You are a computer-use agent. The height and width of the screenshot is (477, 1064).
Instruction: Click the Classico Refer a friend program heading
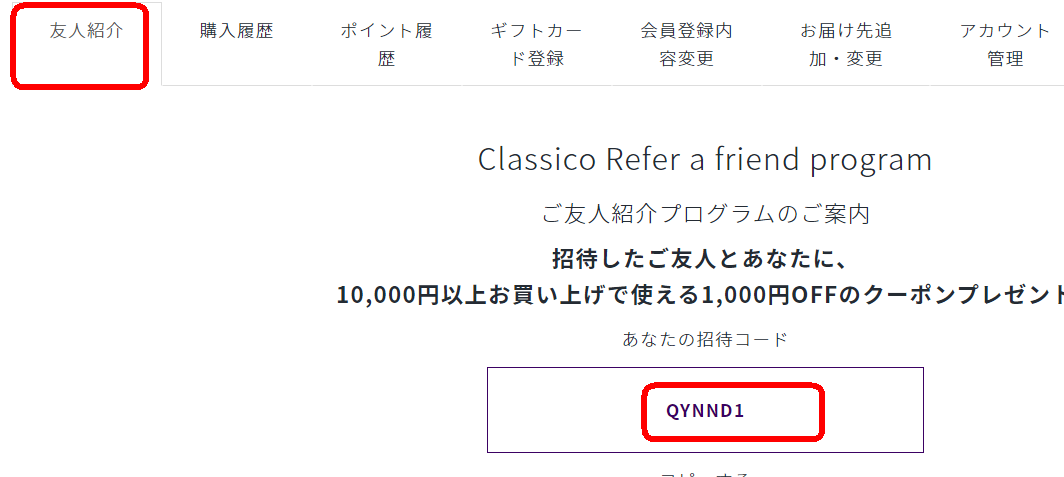point(704,160)
